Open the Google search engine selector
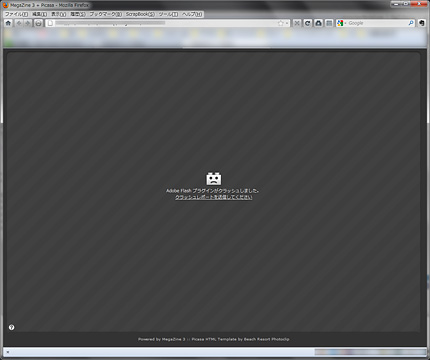Image resolution: width=430 pixels, height=360 pixels. (x=342, y=23)
